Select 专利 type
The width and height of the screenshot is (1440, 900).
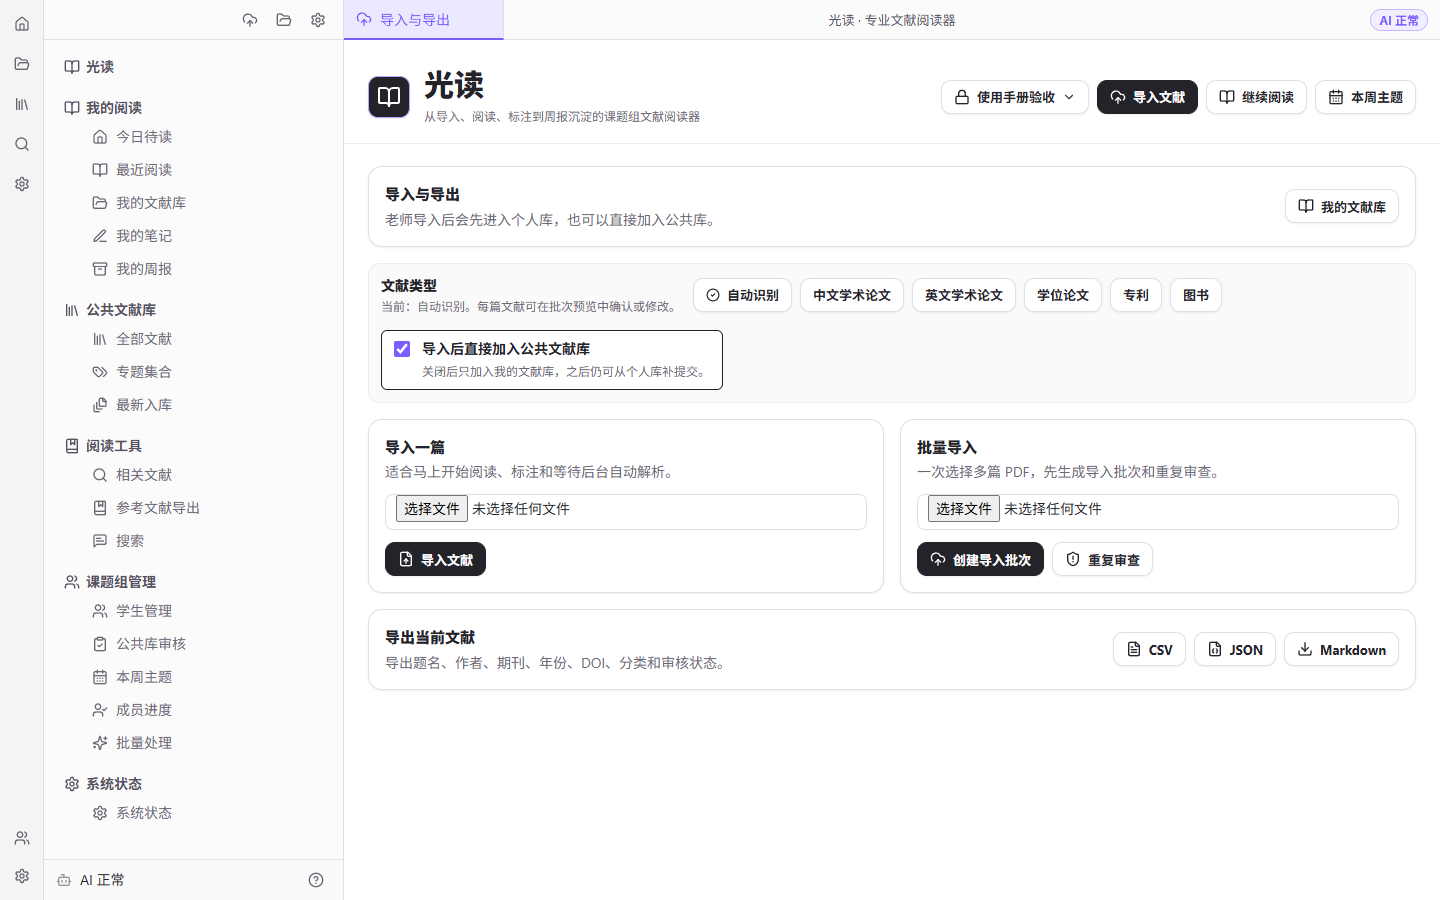click(1136, 295)
